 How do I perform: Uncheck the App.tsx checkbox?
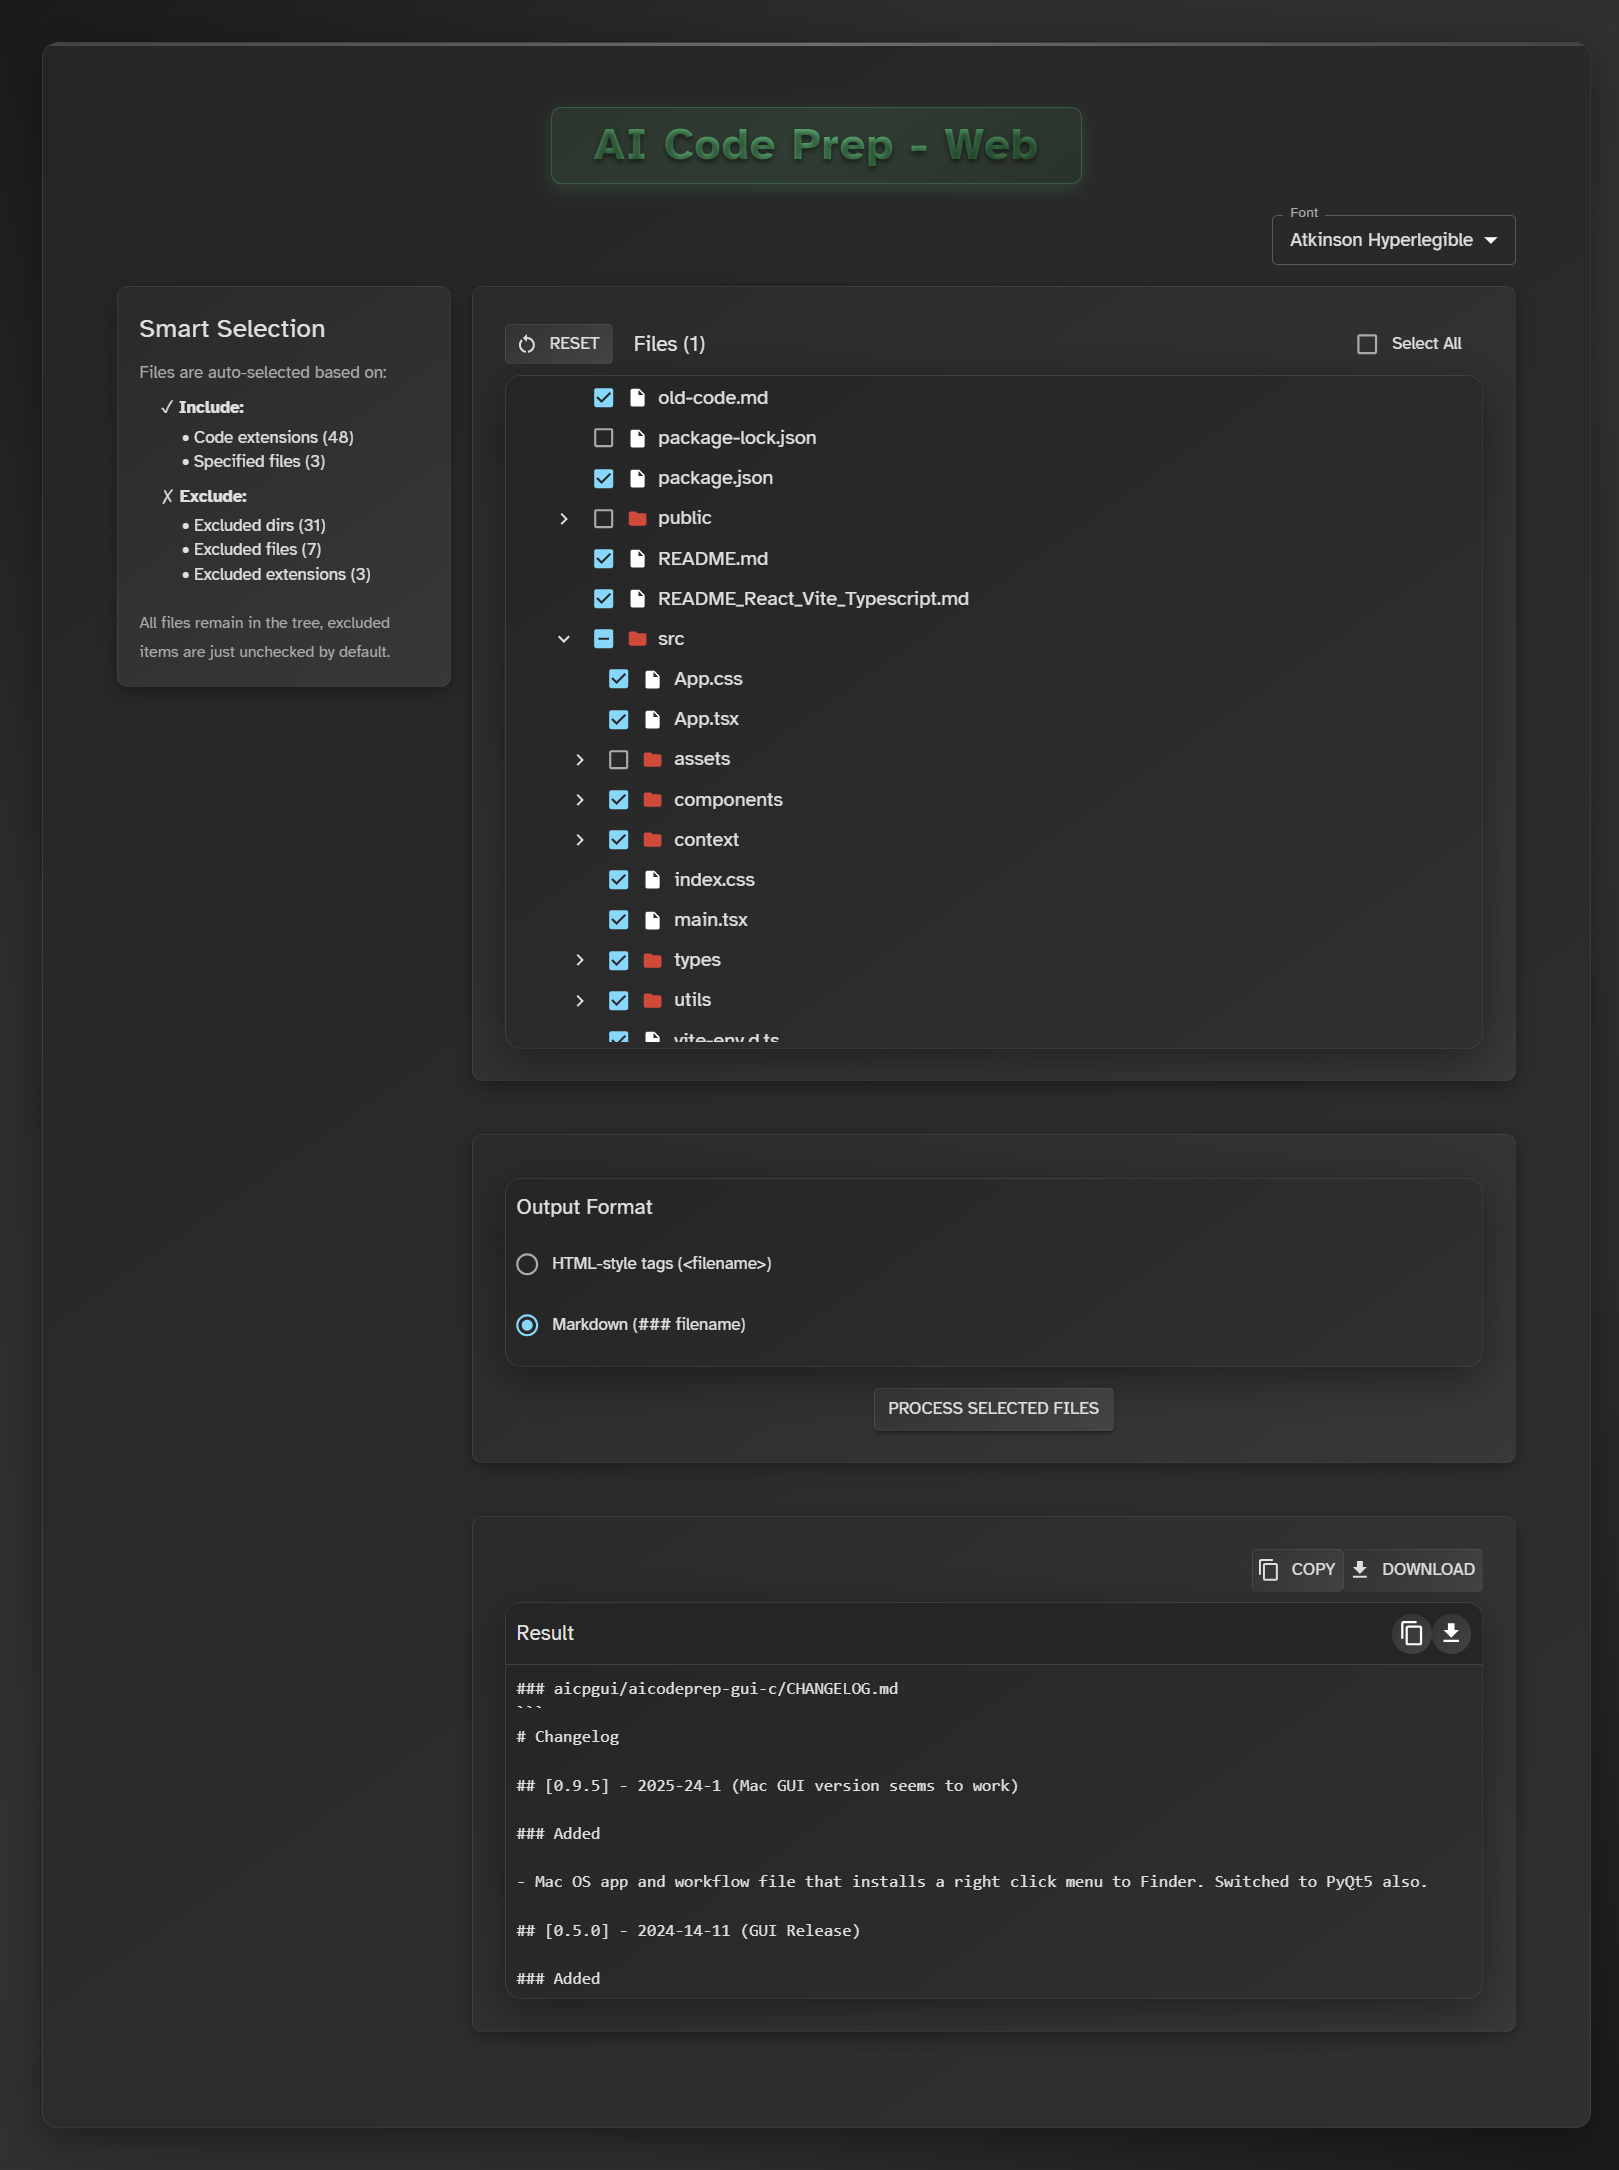click(x=619, y=719)
